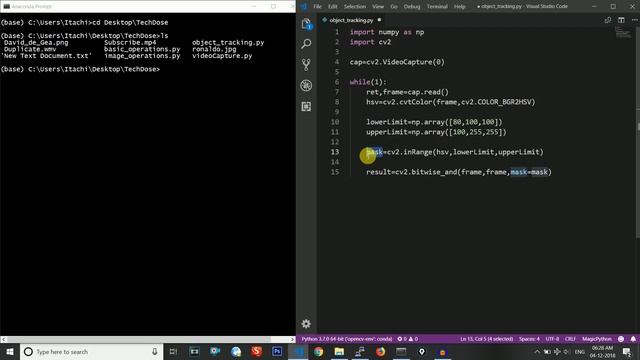This screenshot has height=360, width=640.
Task: Open the Manage gear in VS Code
Action: pyautogui.click(x=306, y=324)
